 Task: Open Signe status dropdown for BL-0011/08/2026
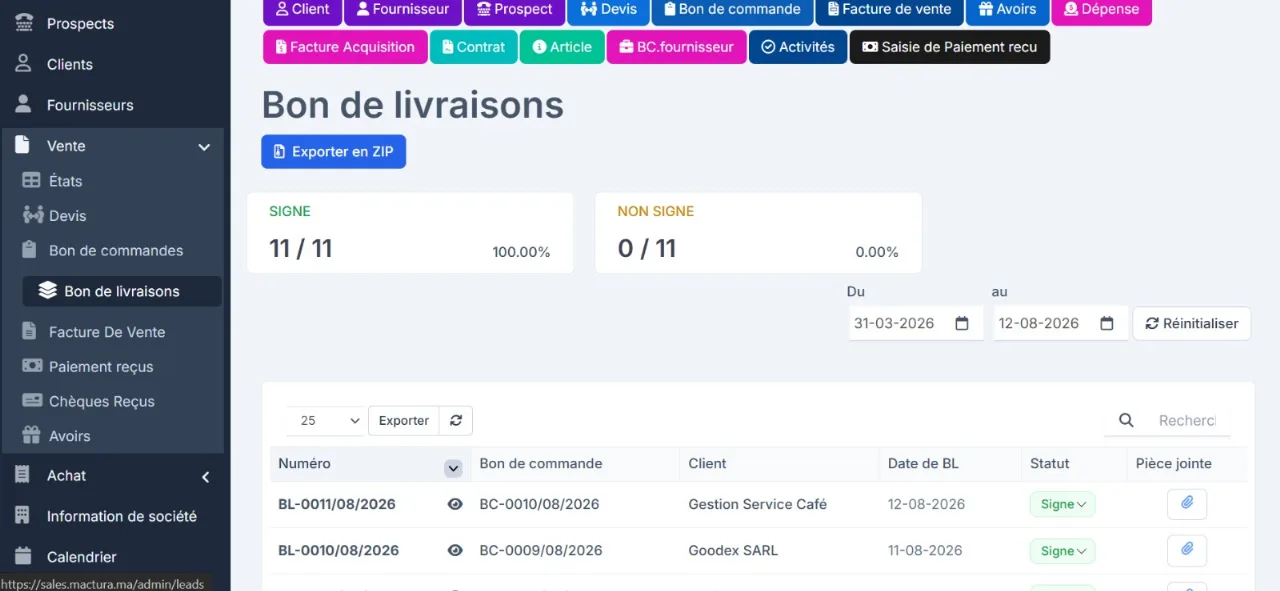[1062, 504]
